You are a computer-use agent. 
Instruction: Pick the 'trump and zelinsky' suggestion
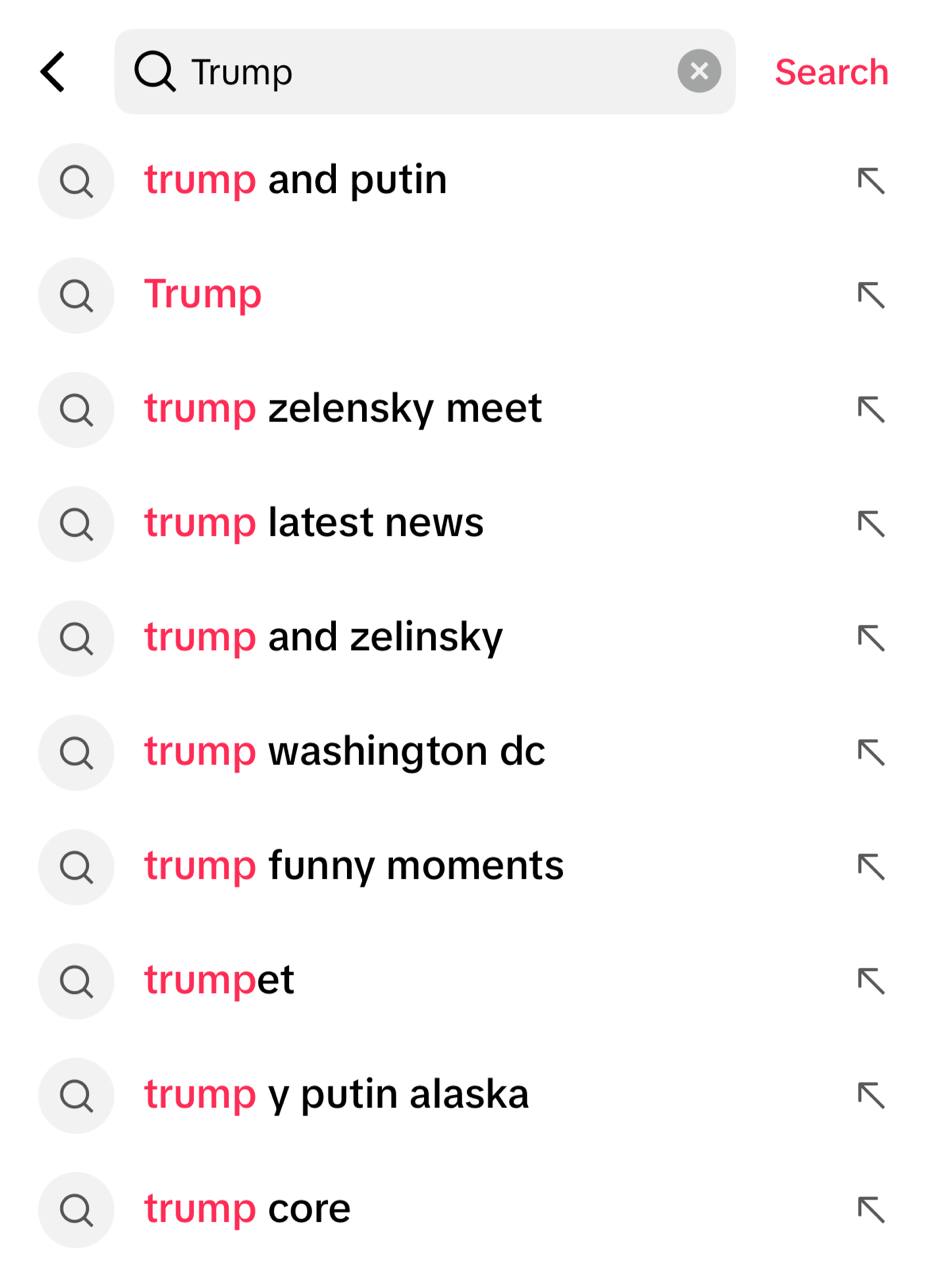(323, 638)
